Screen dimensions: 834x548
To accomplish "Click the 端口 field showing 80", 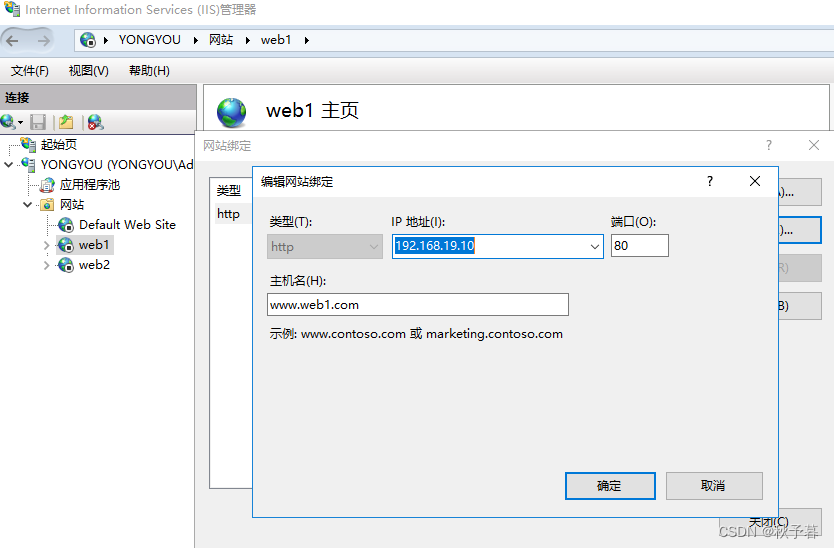I will pos(639,246).
